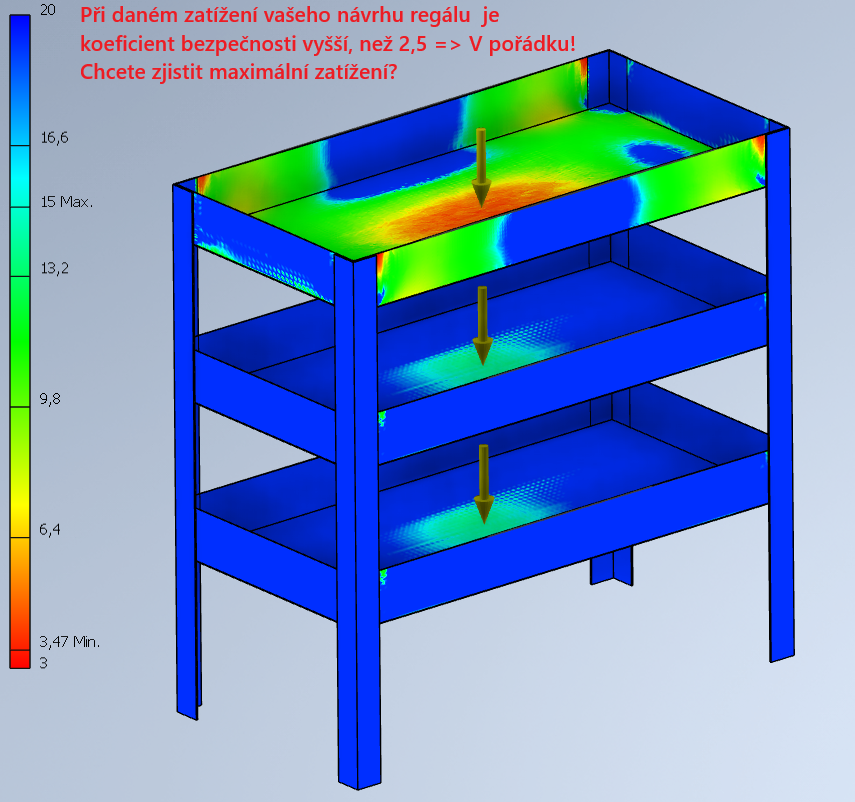Select the right rear leg of the shelf
This screenshot has height=802, width=855.
780,395
